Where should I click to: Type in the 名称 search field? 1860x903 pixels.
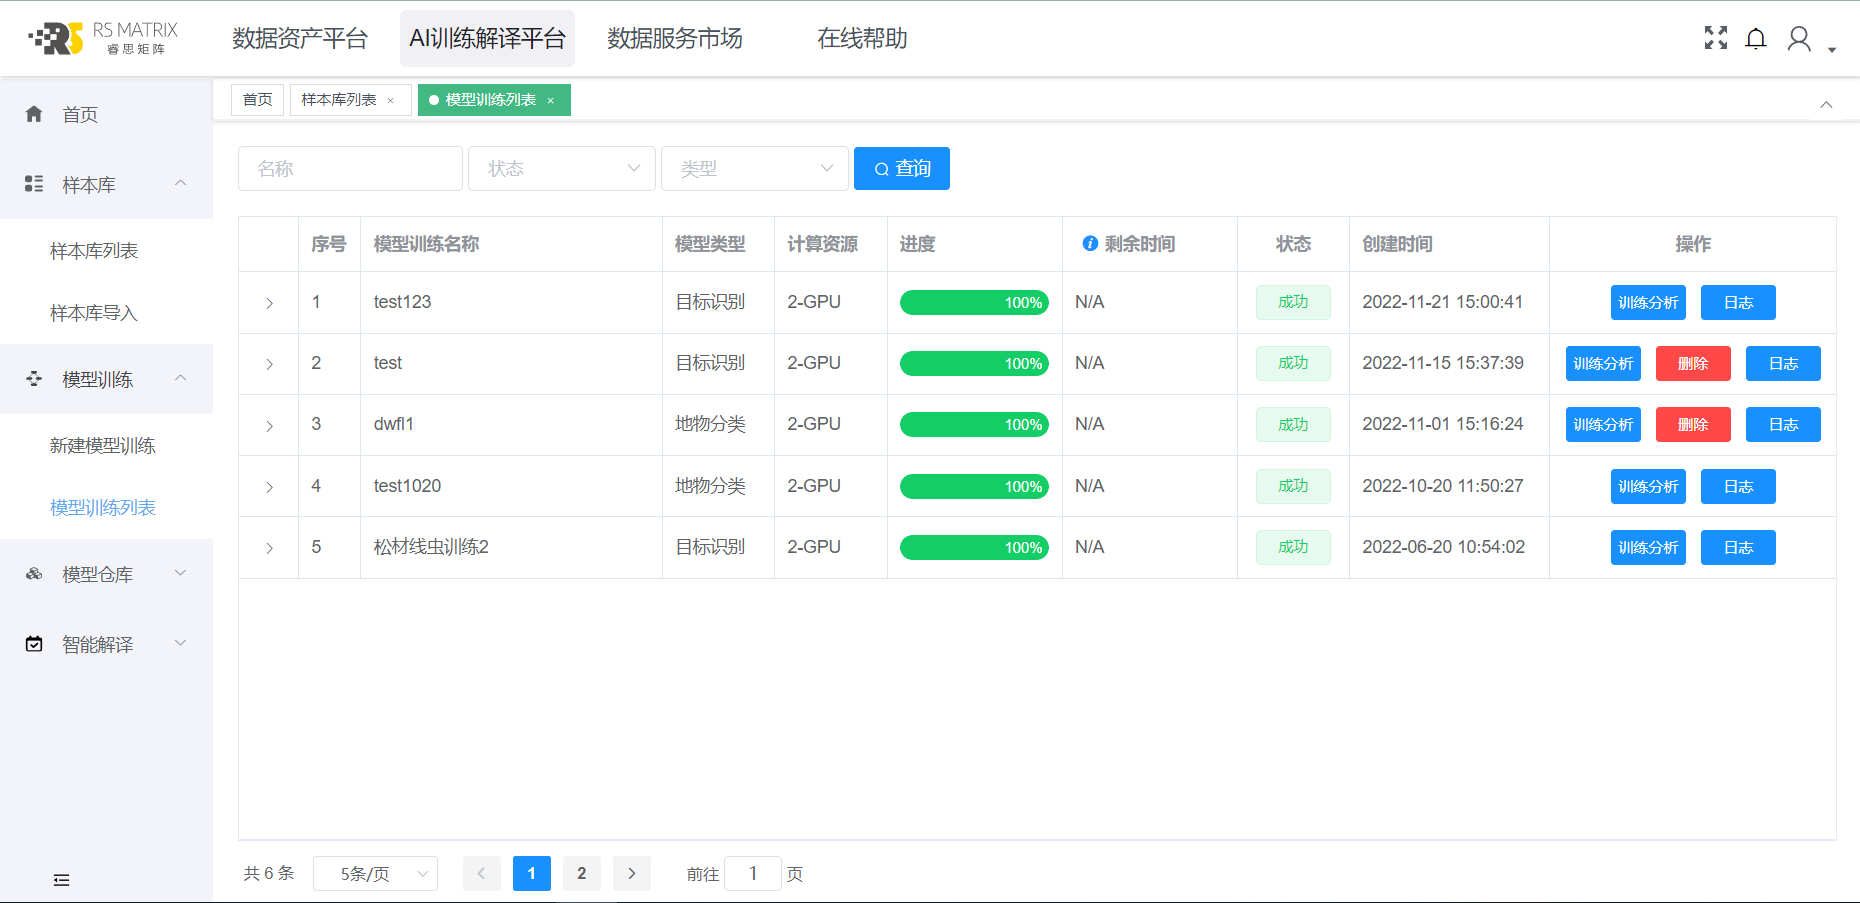click(350, 168)
